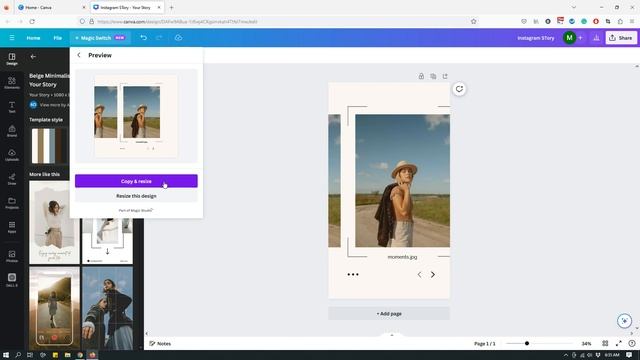This screenshot has width=640, height=360.
Task: Go back from the Preview panel
Action: coord(79,55)
